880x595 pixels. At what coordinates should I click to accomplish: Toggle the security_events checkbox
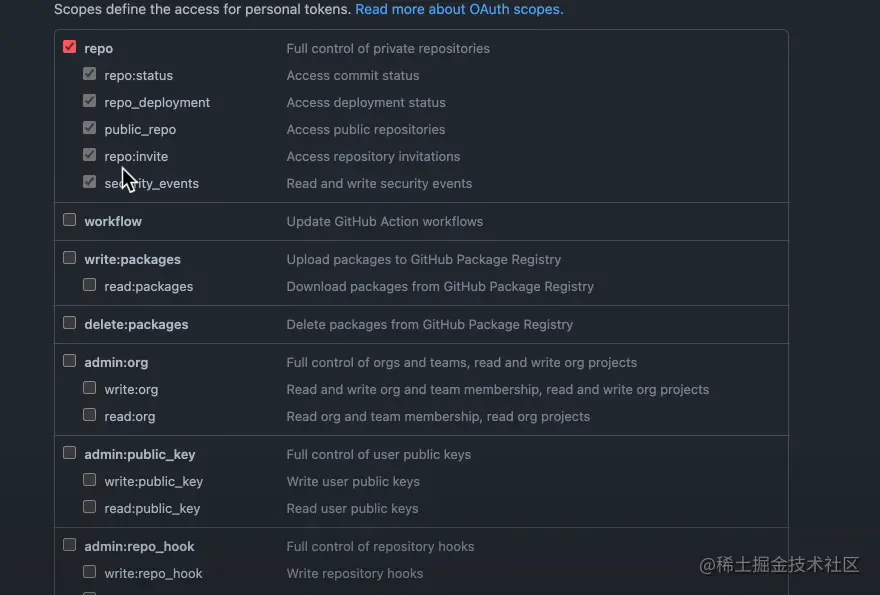click(x=90, y=182)
